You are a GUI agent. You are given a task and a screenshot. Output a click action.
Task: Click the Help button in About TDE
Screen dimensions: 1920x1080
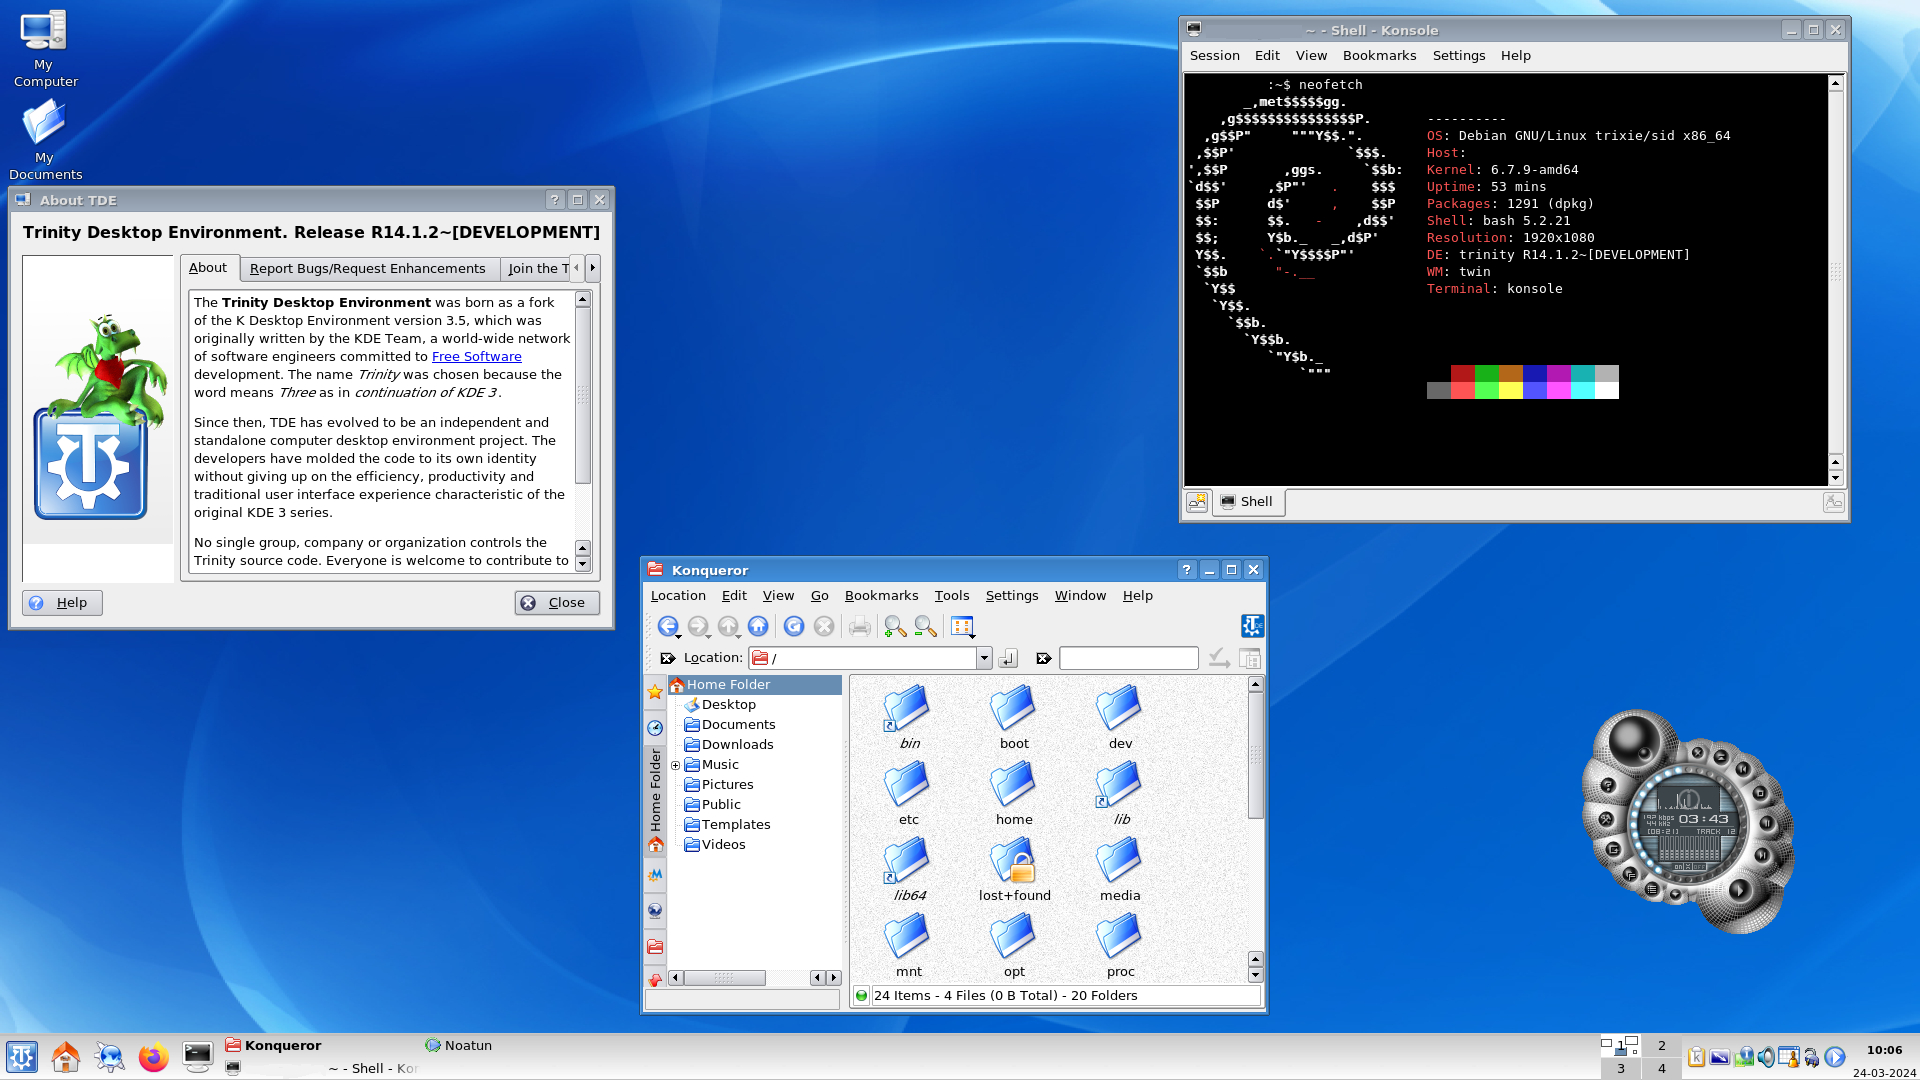click(x=62, y=603)
